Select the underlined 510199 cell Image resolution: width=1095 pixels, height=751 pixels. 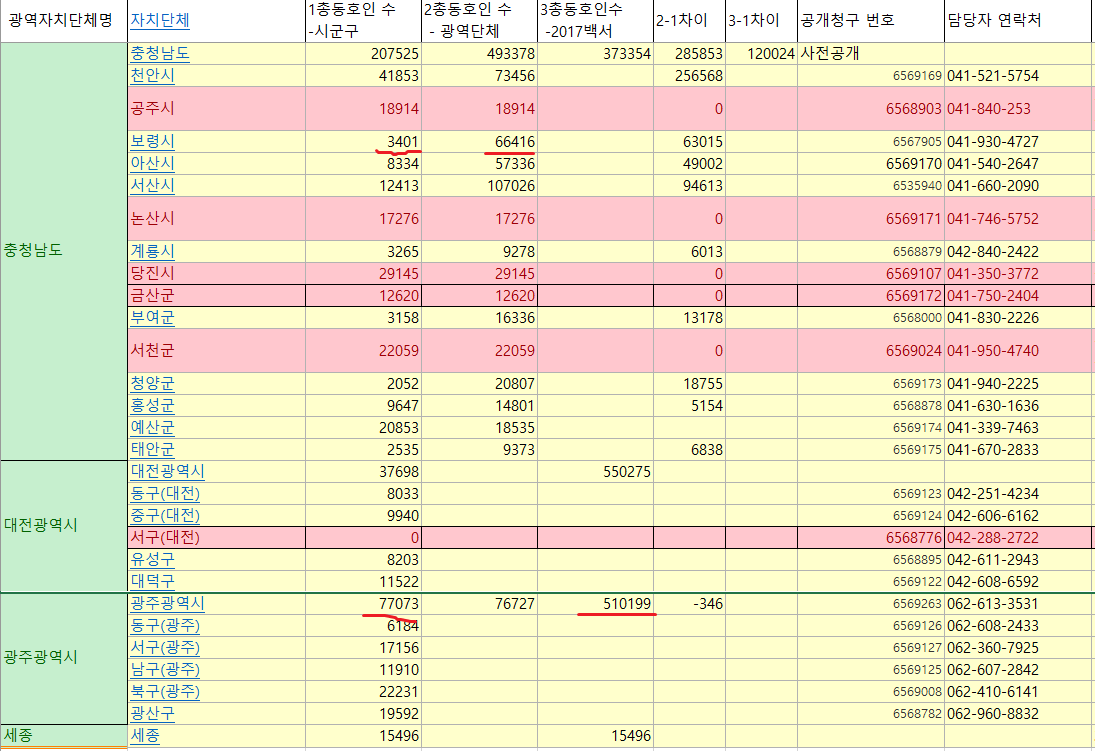click(x=596, y=604)
